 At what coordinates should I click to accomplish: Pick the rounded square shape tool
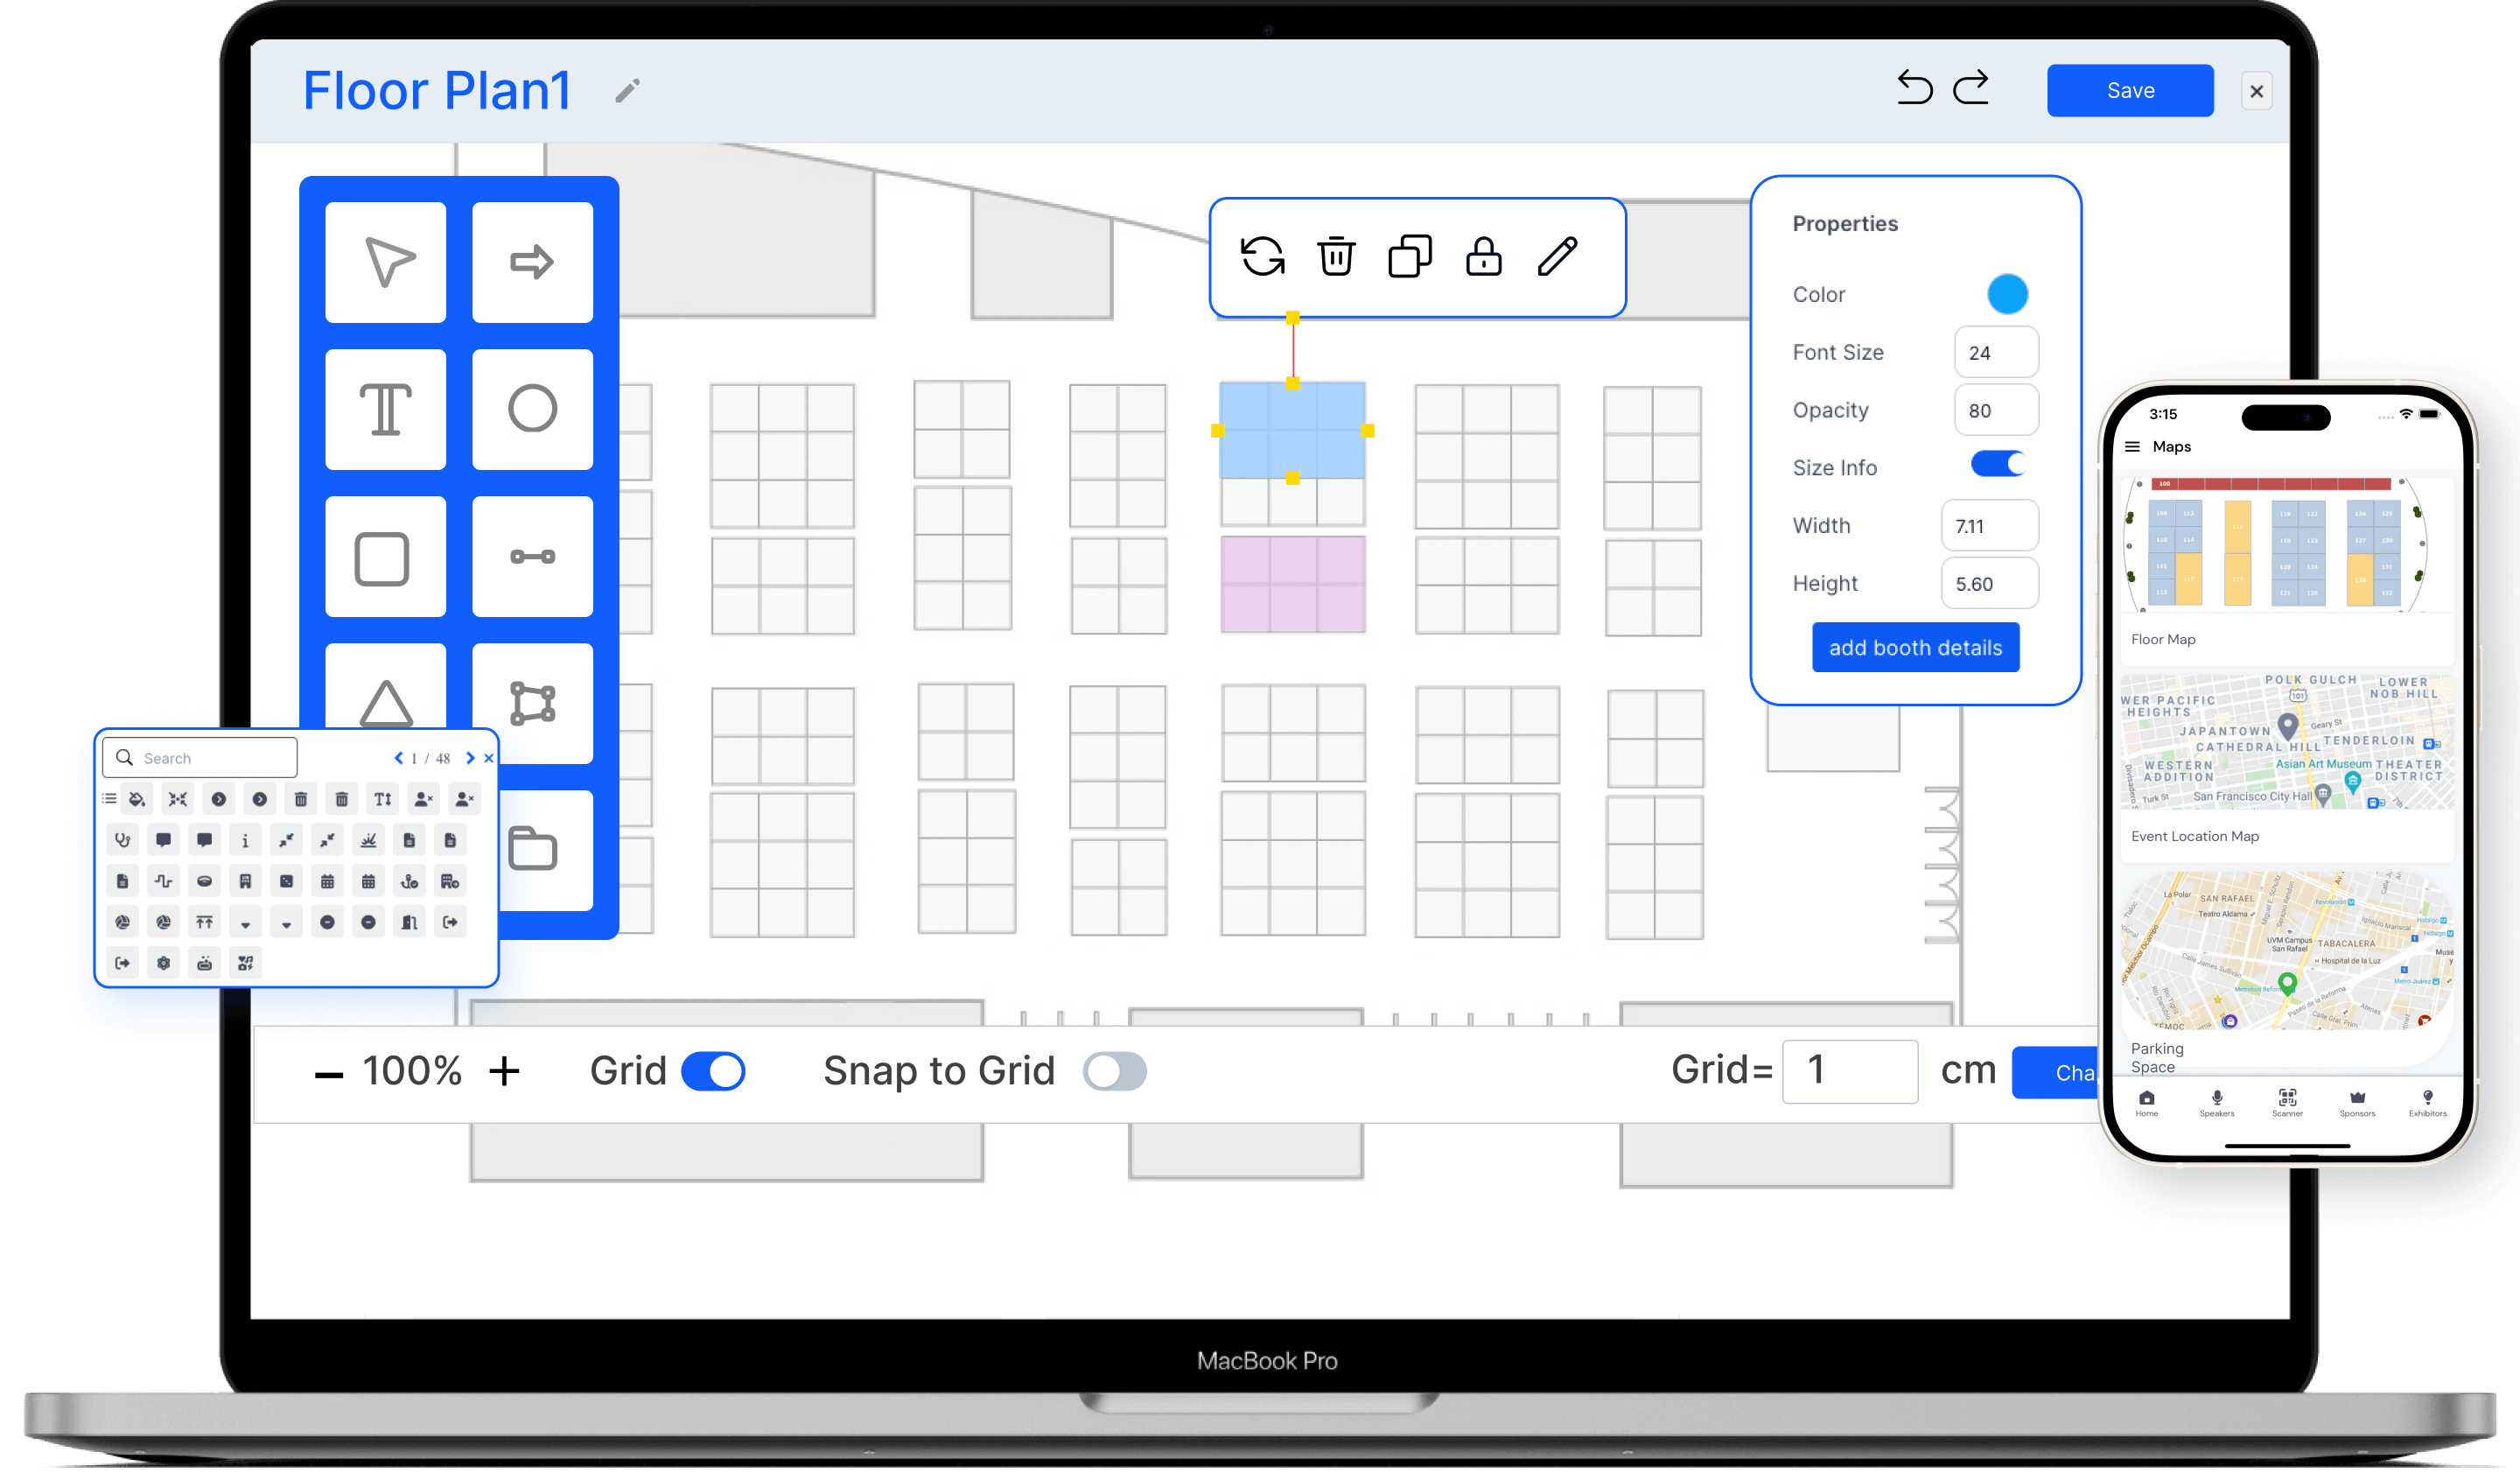pyautogui.click(x=386, y=556)
